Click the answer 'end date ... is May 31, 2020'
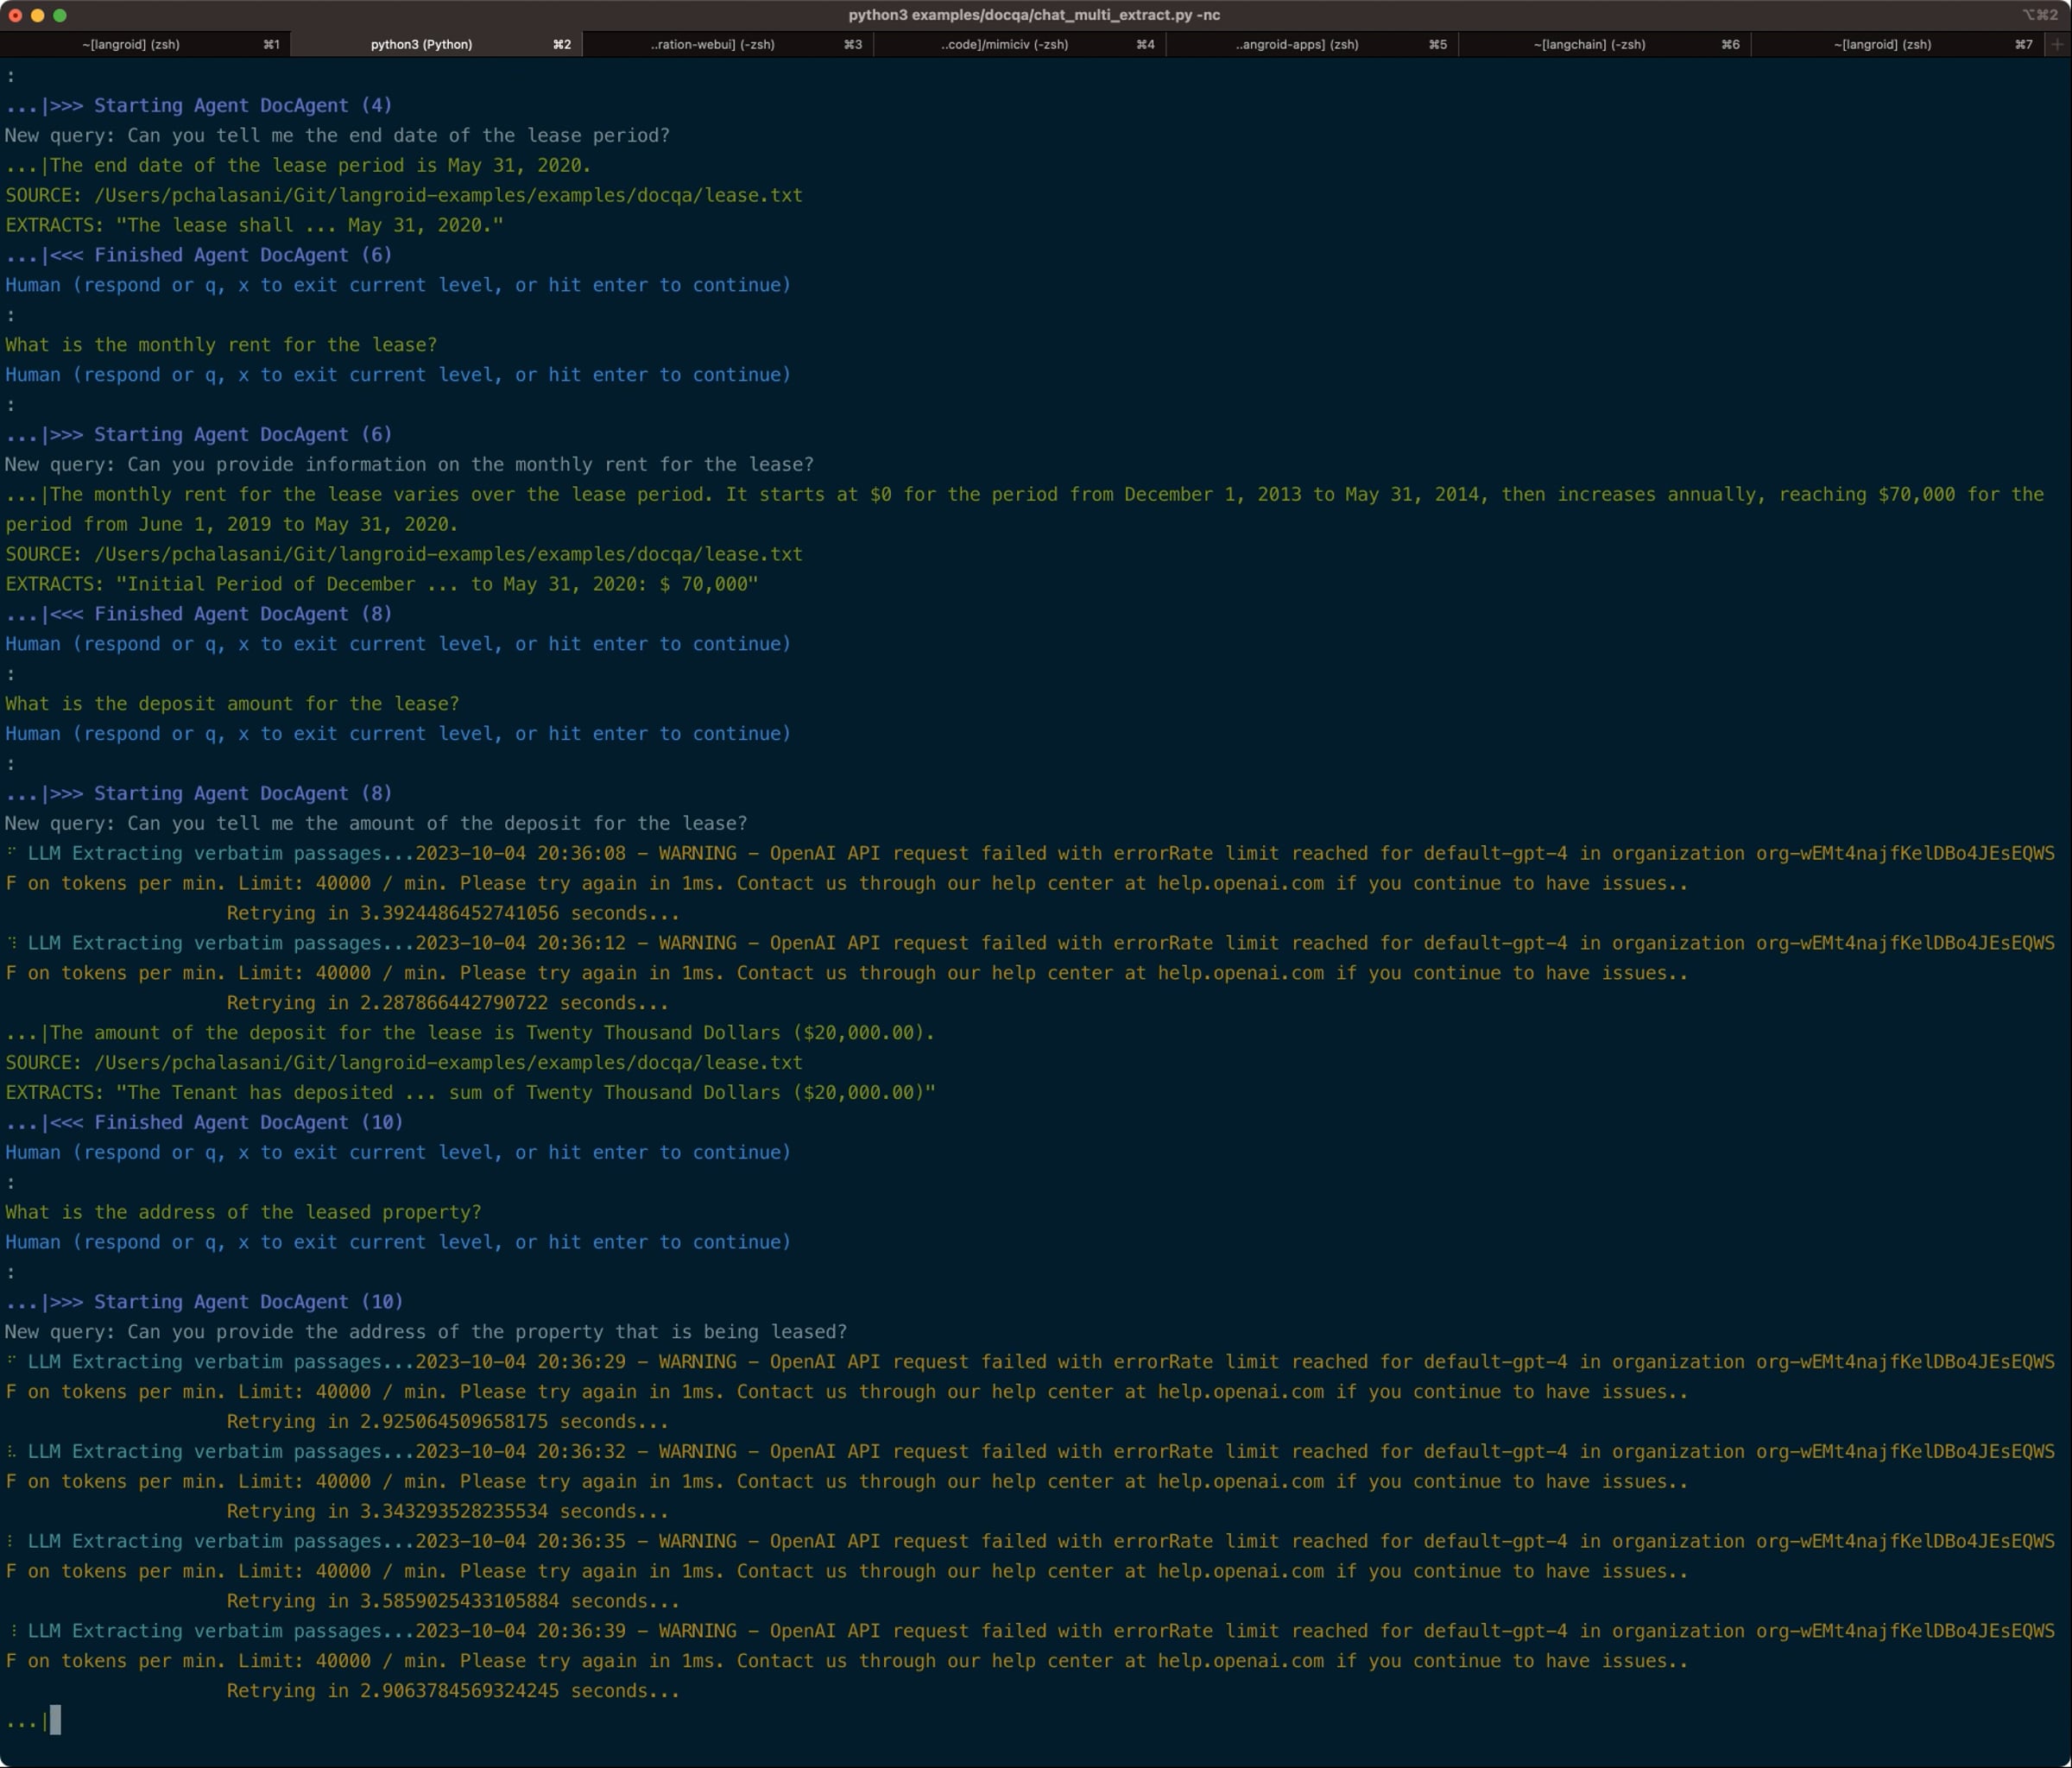 [x=298, y=165]
